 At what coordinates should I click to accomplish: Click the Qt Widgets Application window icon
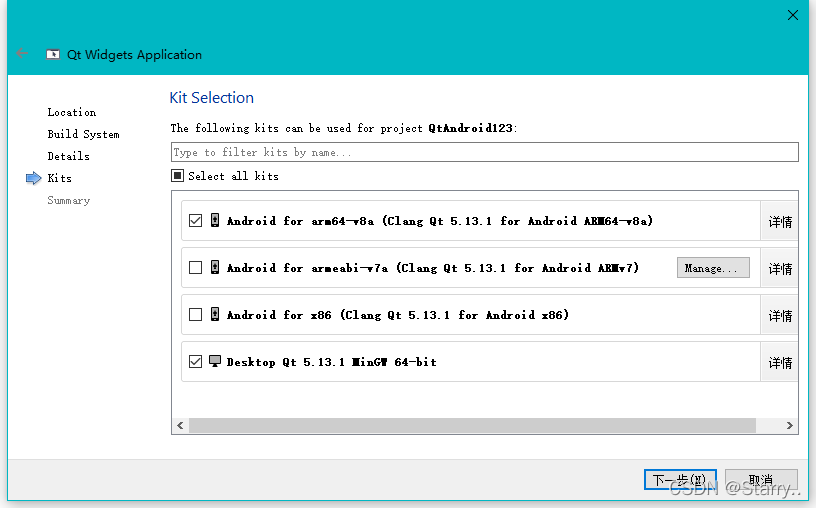[x=53, y=55]
